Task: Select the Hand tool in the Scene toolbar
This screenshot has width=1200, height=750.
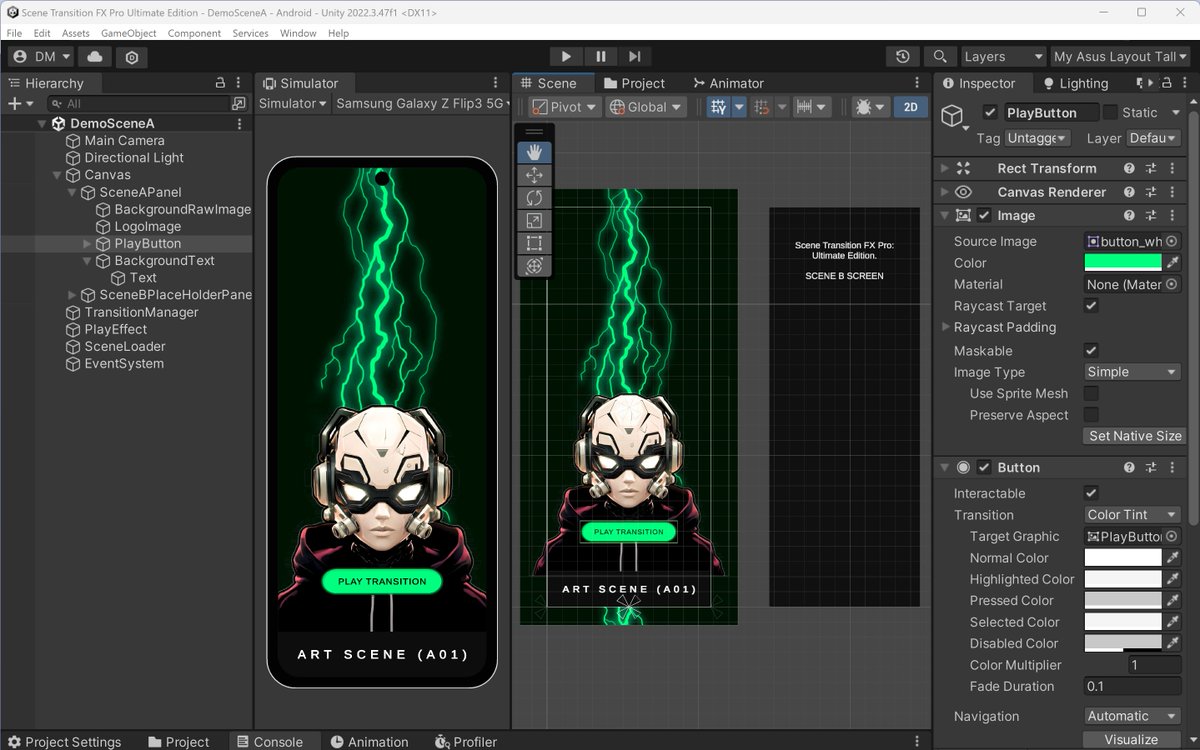Action: point(535,152)
